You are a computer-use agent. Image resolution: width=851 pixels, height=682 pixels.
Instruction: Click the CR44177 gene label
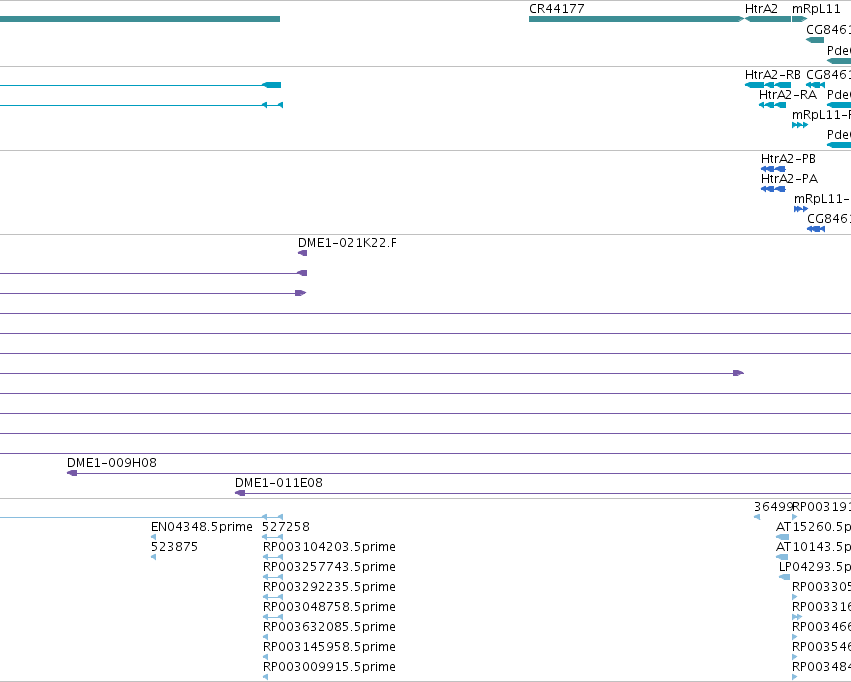coord(556,9)
